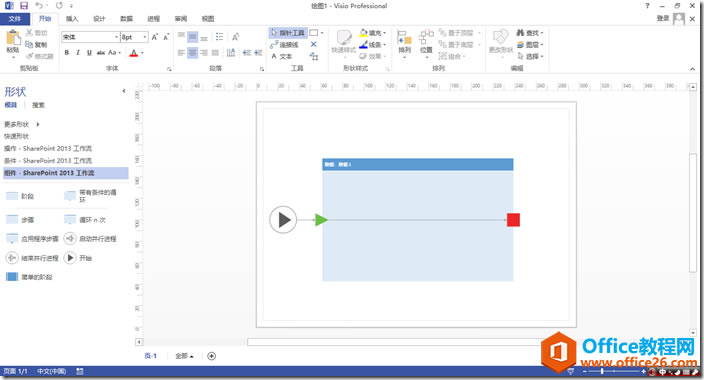704x380 pixels.
Task: Switch to the 视图 (View) tab
Action: point(208,18)
